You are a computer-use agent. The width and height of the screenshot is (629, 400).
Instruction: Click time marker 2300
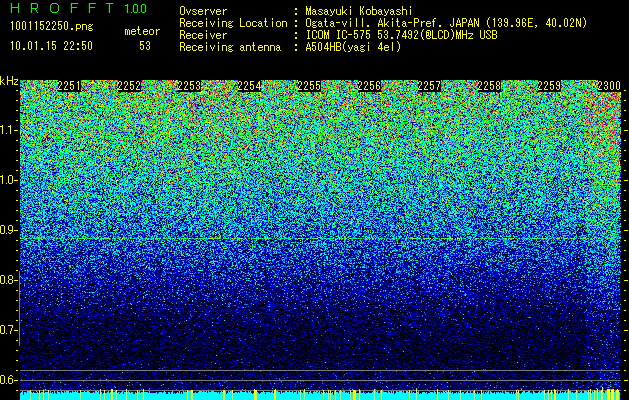(609, 86)
